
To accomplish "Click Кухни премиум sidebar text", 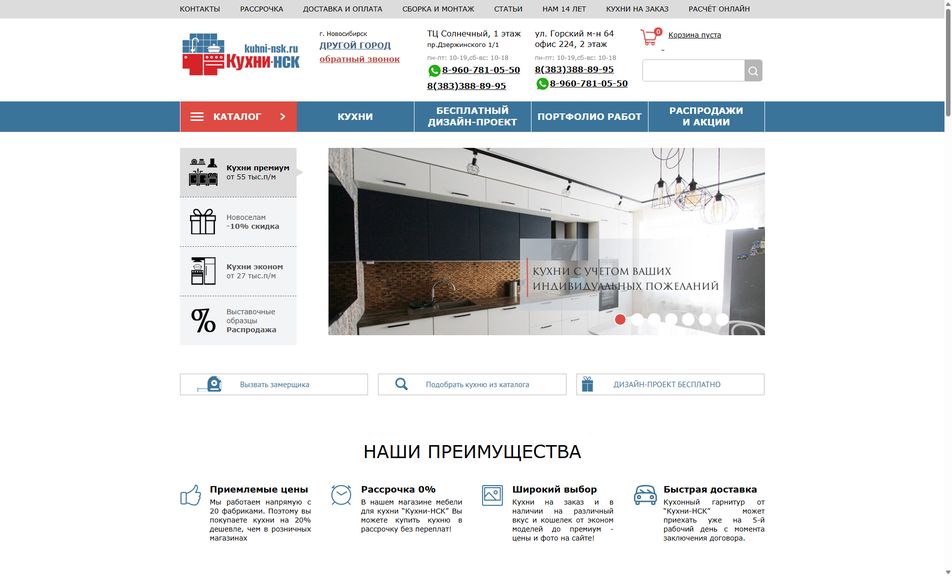I will click(257, 172).
